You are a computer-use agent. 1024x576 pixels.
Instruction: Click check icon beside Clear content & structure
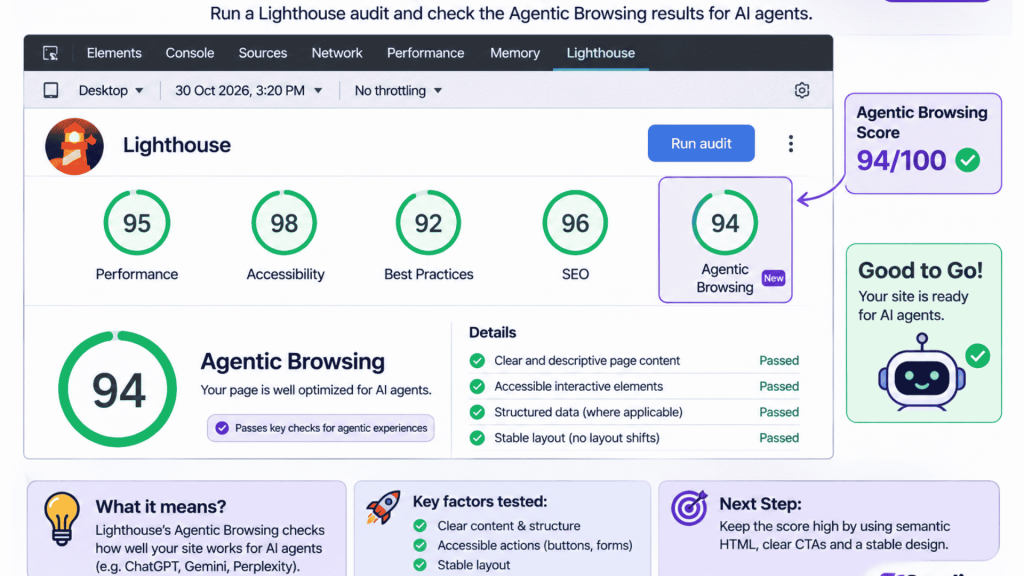pos(420,526)
